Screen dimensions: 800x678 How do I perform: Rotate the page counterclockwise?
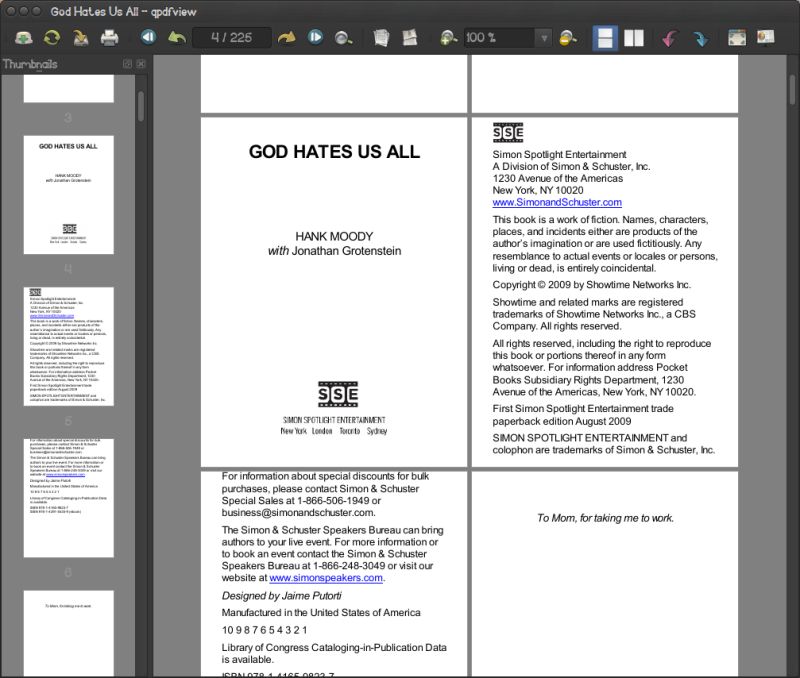668,38
